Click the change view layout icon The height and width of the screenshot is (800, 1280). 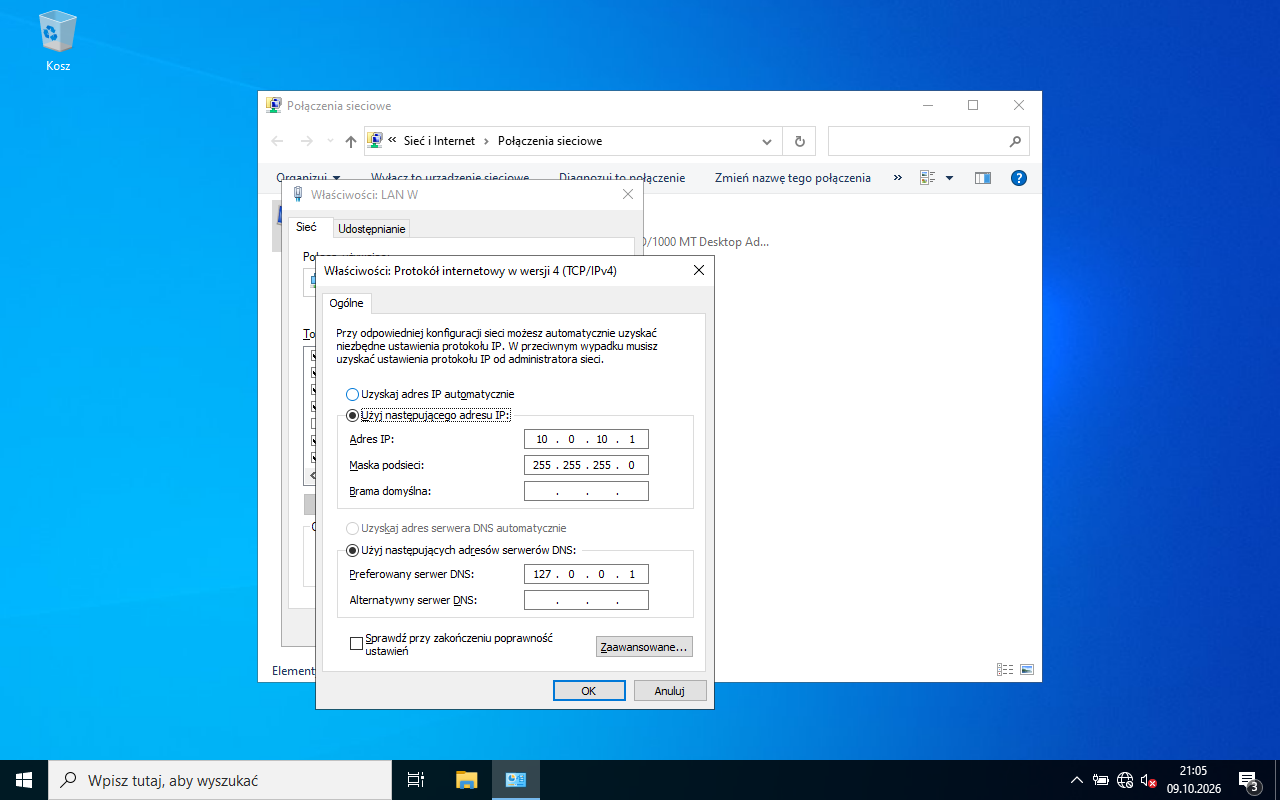pos(927,178)
